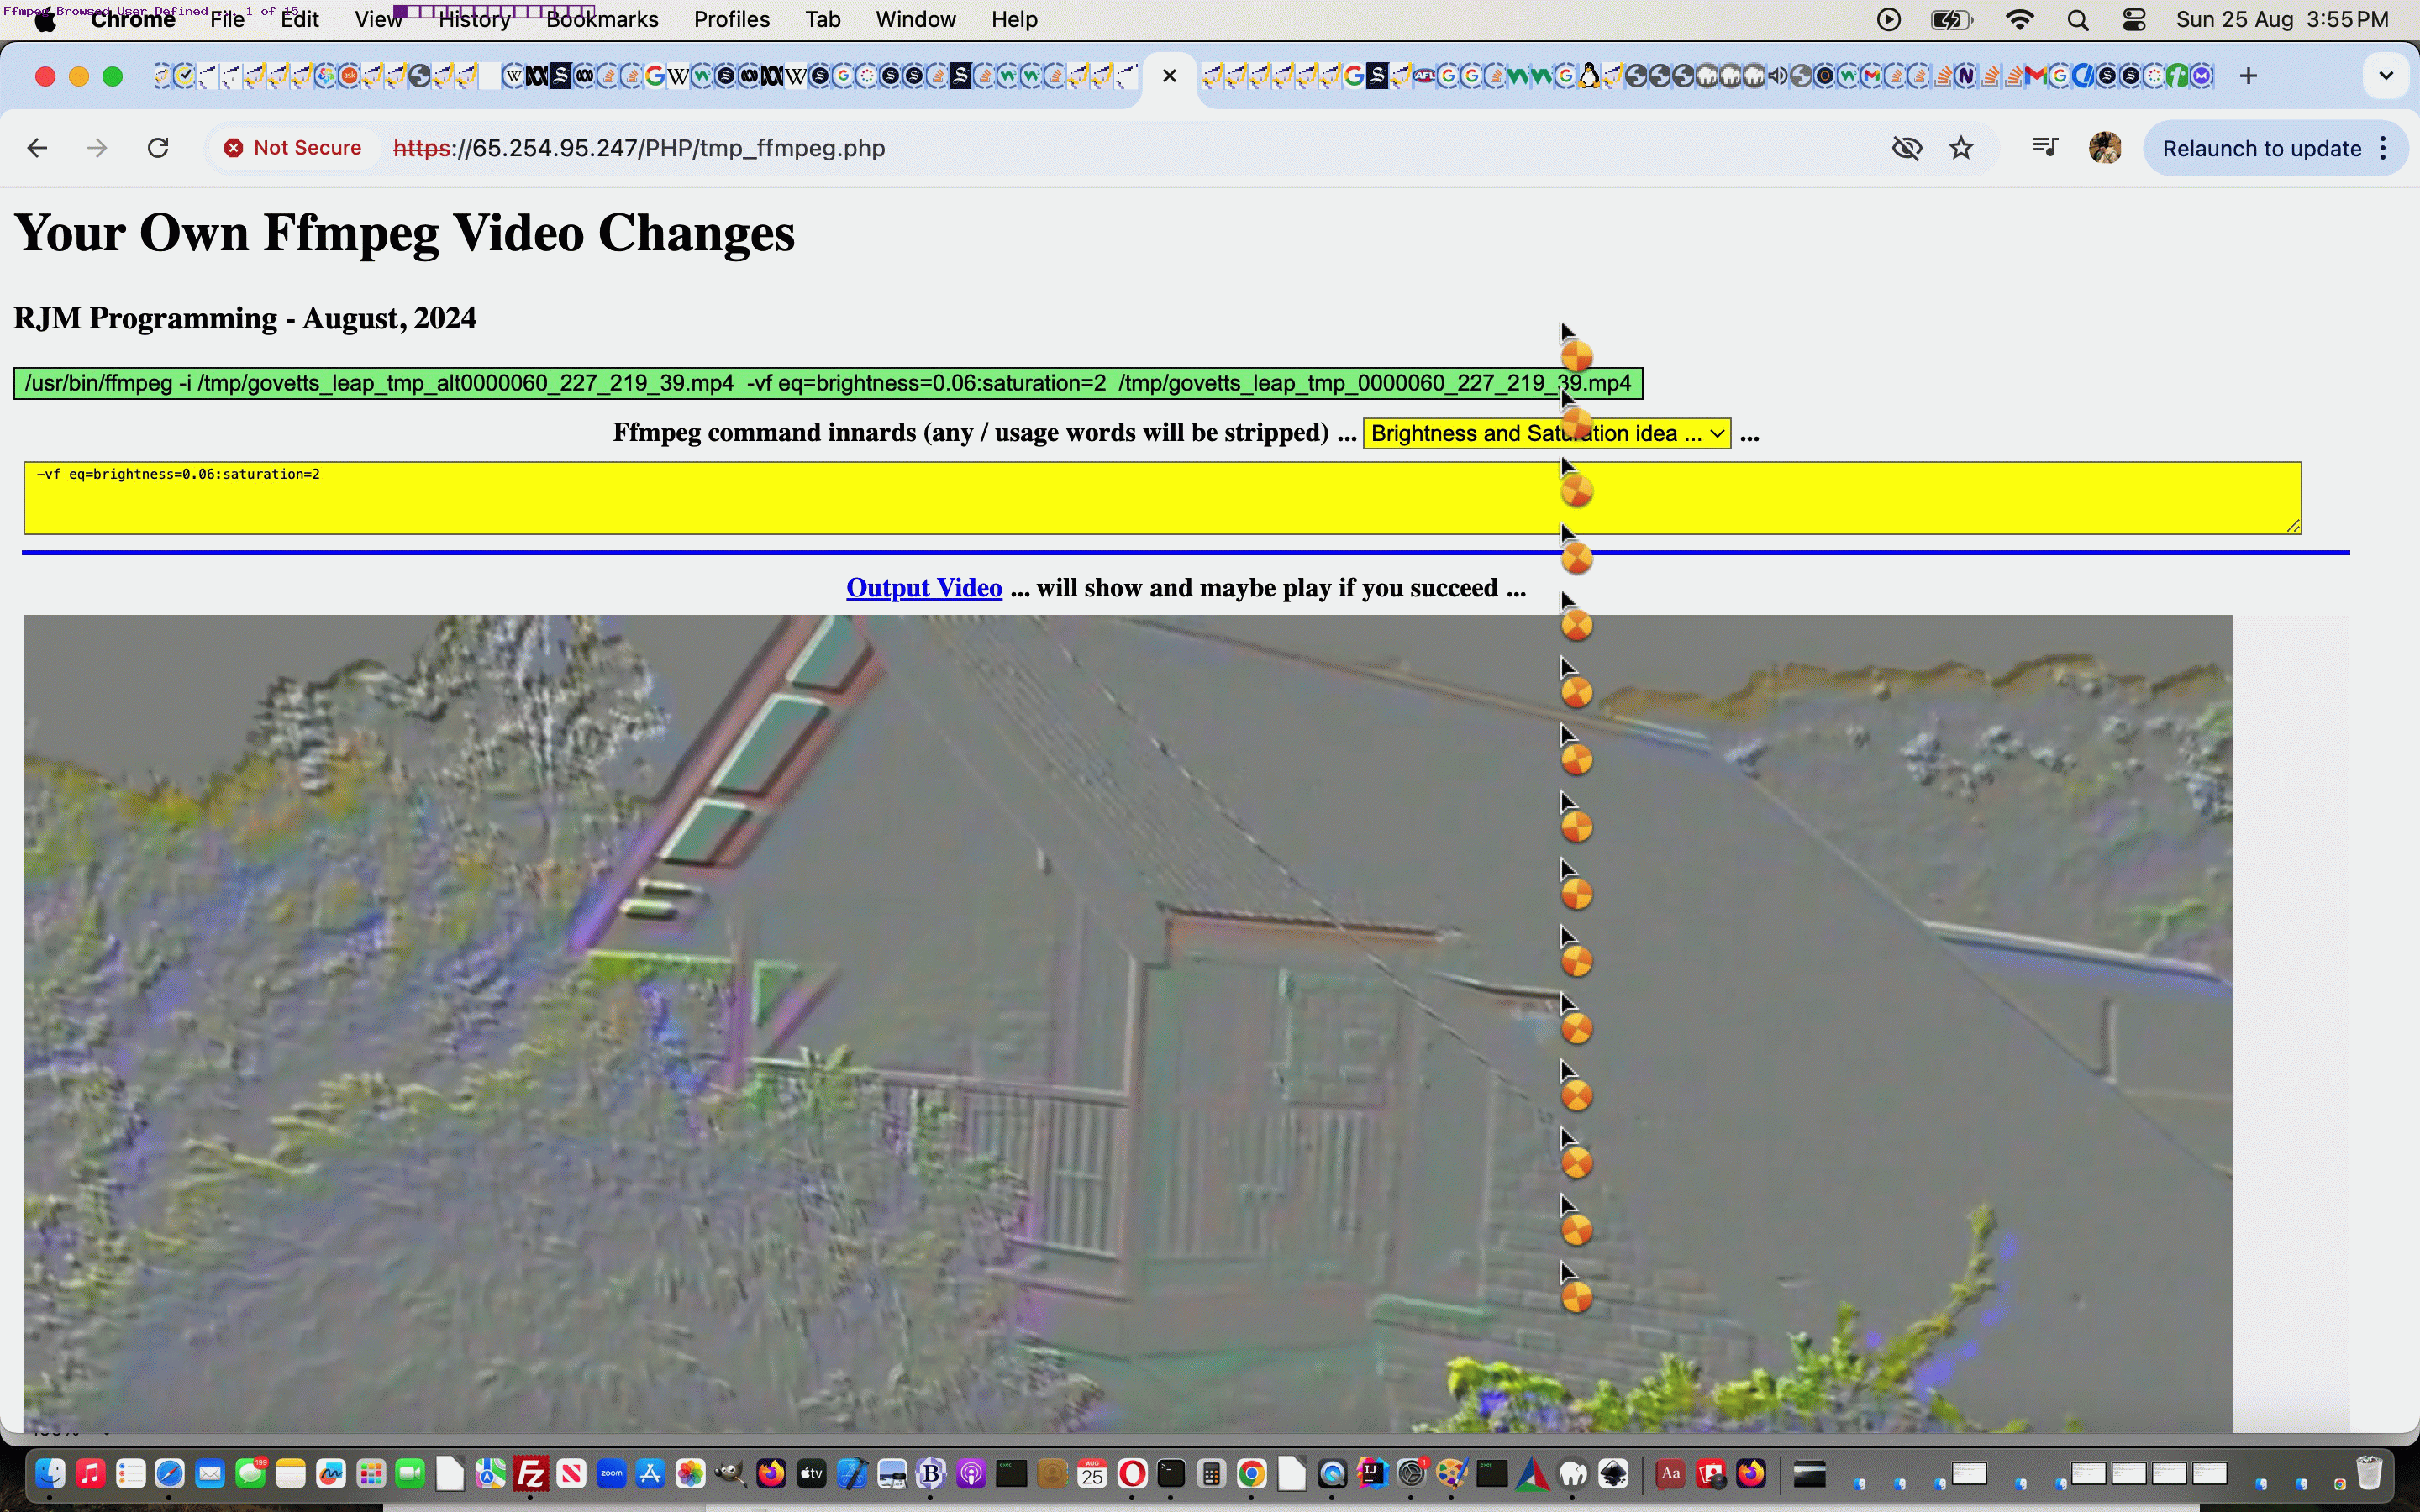Click the Output Video link
Screen dimensions: 2420x1512
[x=923, y=587]
